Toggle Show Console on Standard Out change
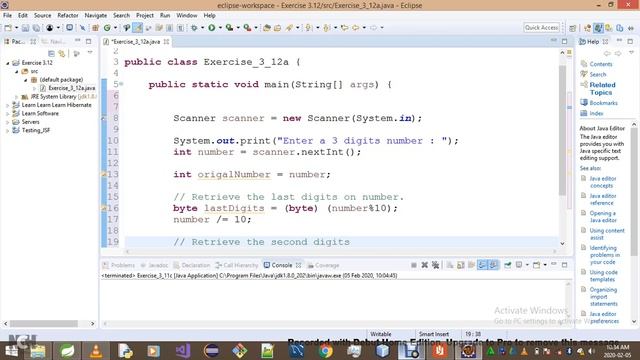The height and width of the screenshot is (360, 640). click(482, 265)
